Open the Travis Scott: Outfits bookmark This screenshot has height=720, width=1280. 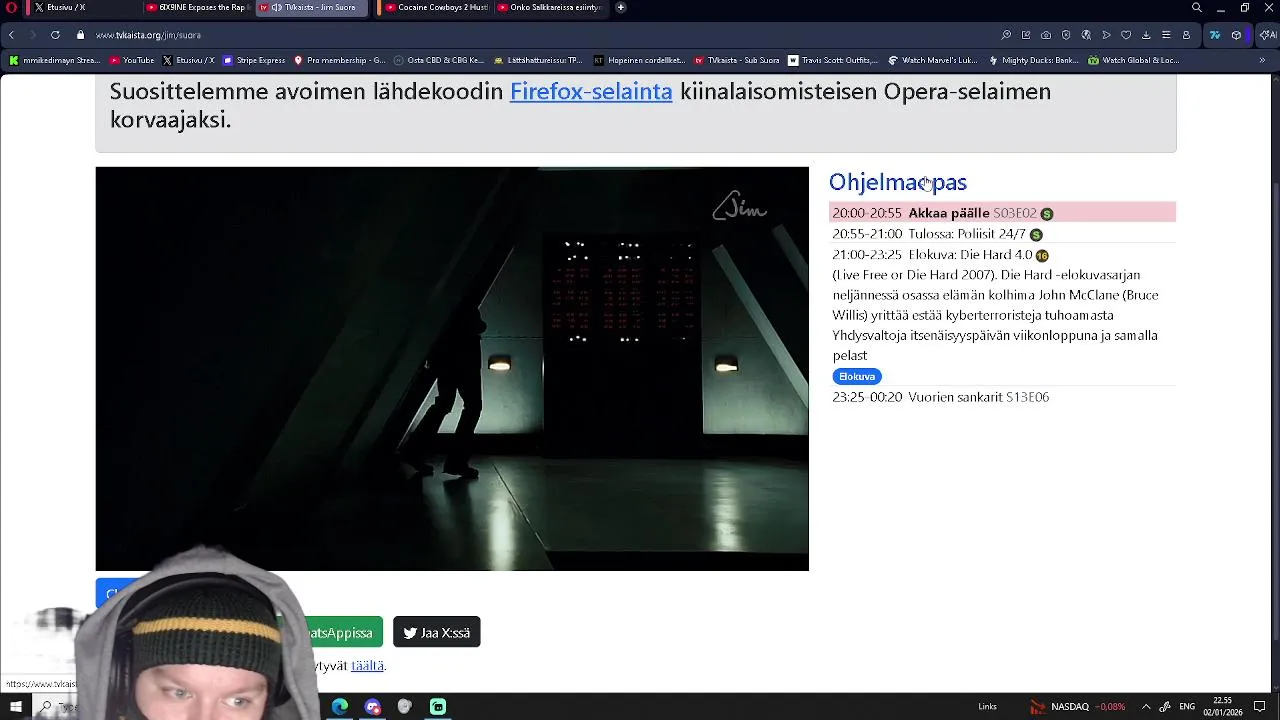click(833, 60)
